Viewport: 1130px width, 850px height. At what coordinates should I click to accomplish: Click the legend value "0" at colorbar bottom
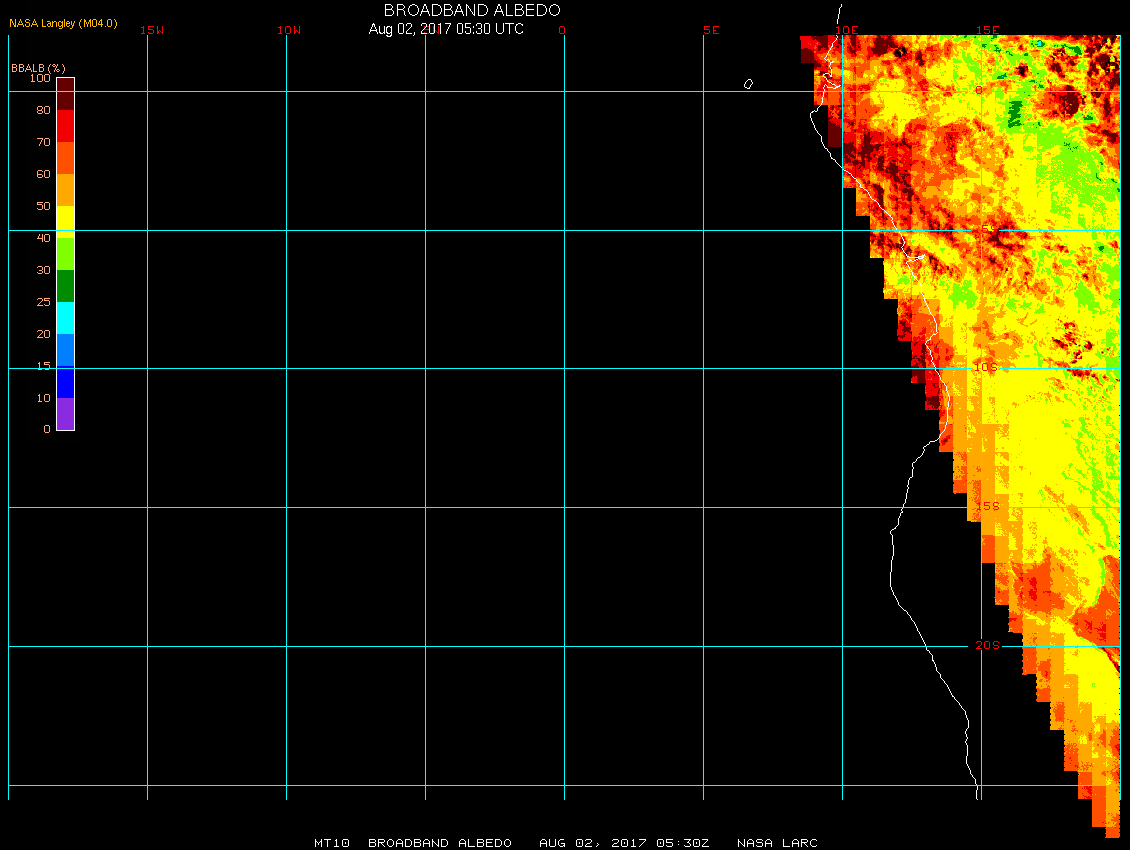pos(47,429)
